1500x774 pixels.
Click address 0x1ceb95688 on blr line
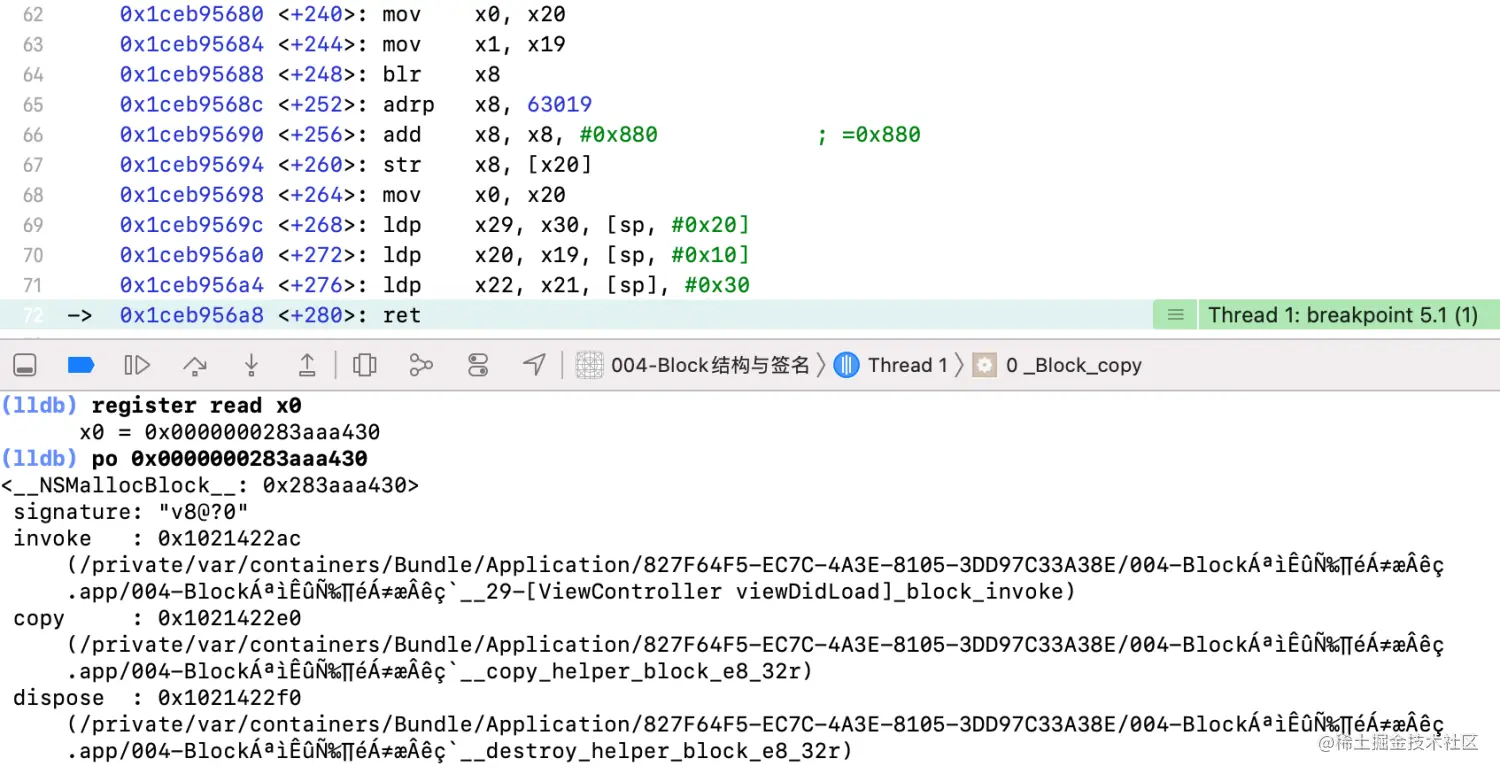click(x=192, y=75)
